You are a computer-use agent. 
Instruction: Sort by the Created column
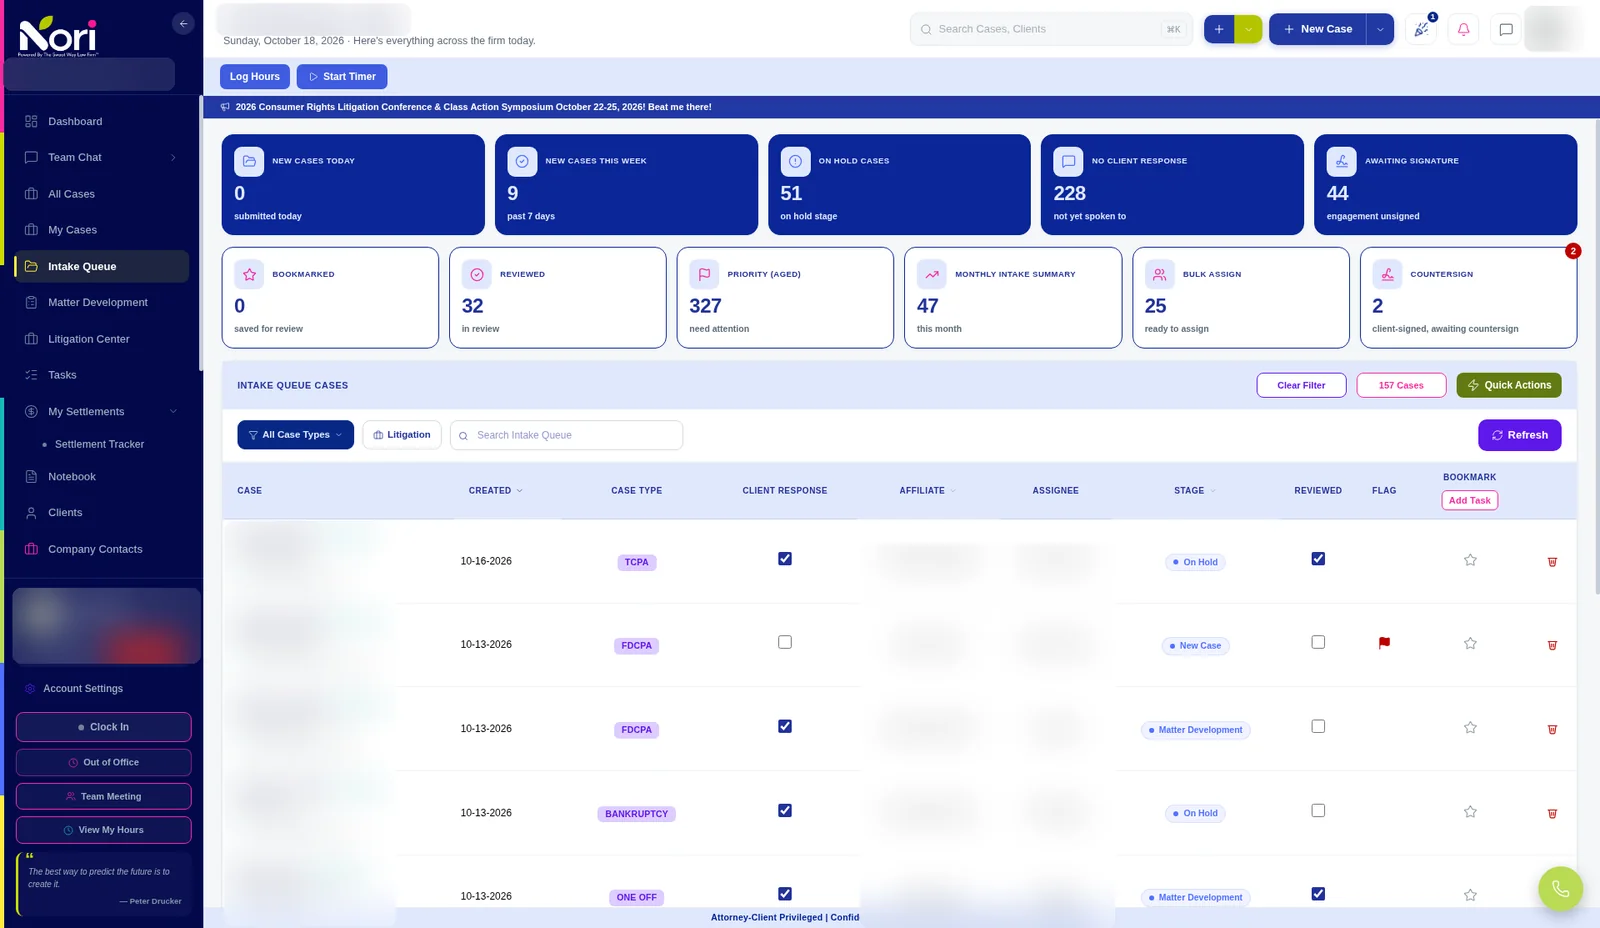click(495, 491)
